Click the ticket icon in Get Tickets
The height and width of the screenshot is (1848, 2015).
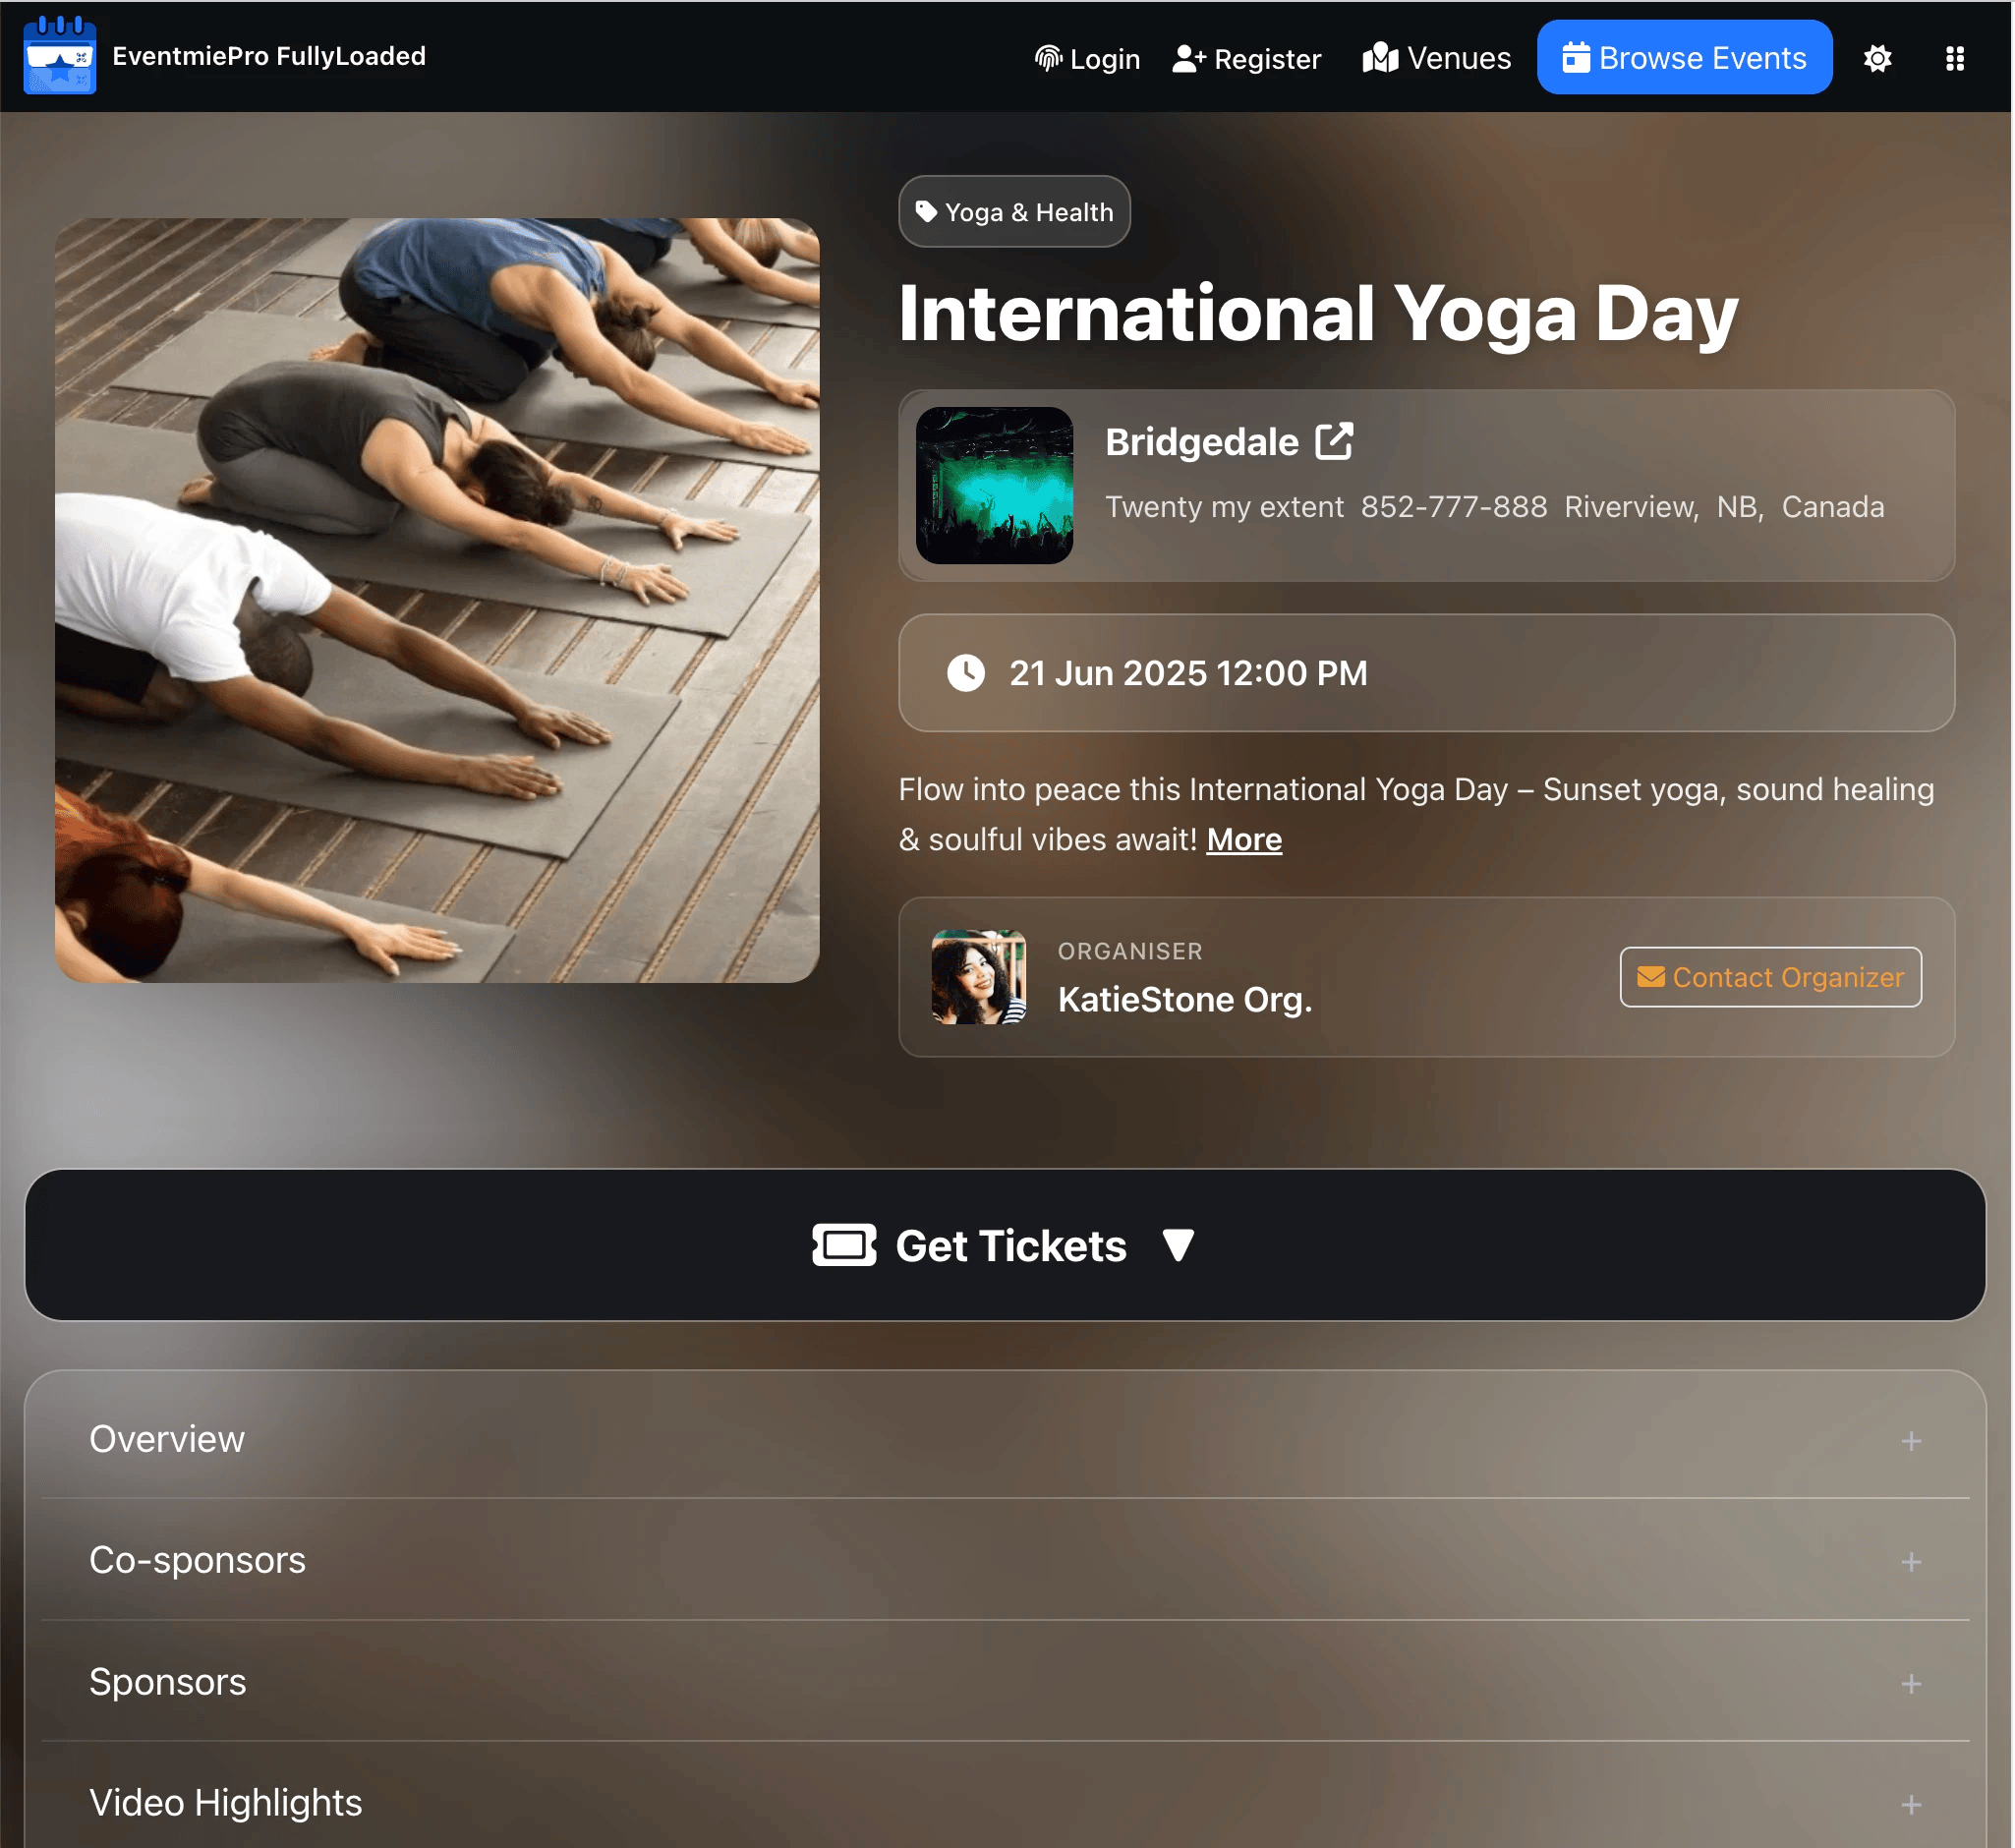[x=845, y=1247]
